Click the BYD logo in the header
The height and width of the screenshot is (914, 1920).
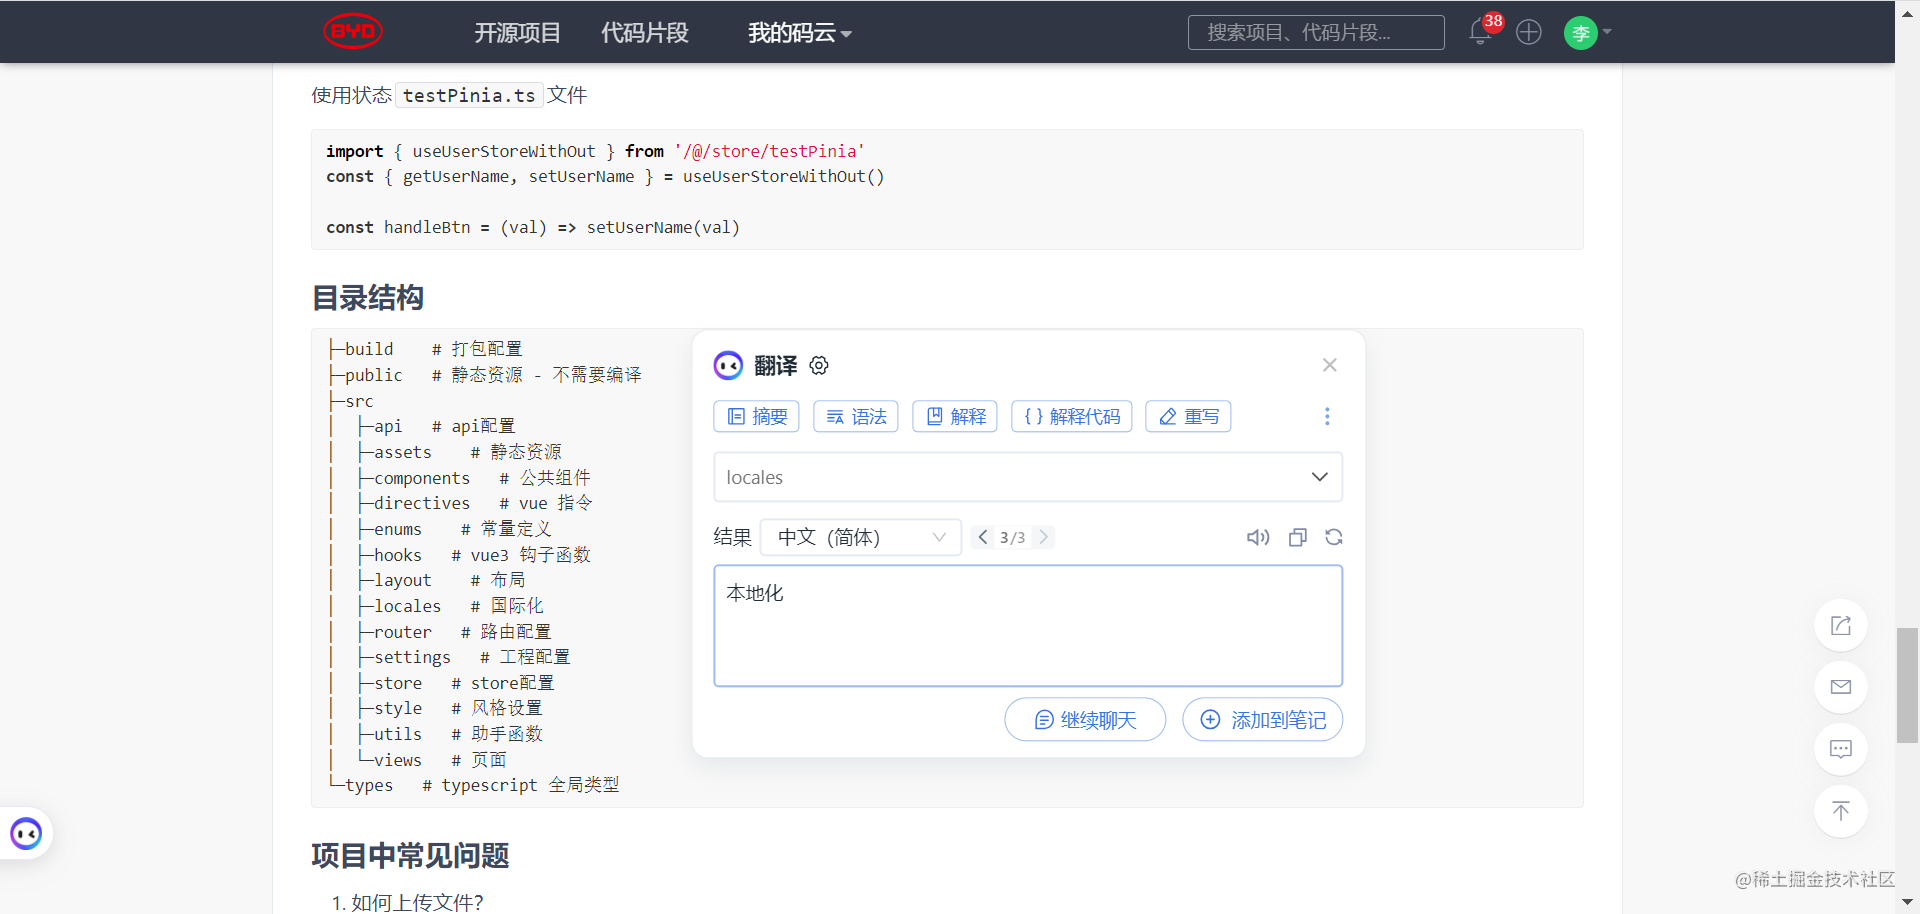tap(353, 31)
